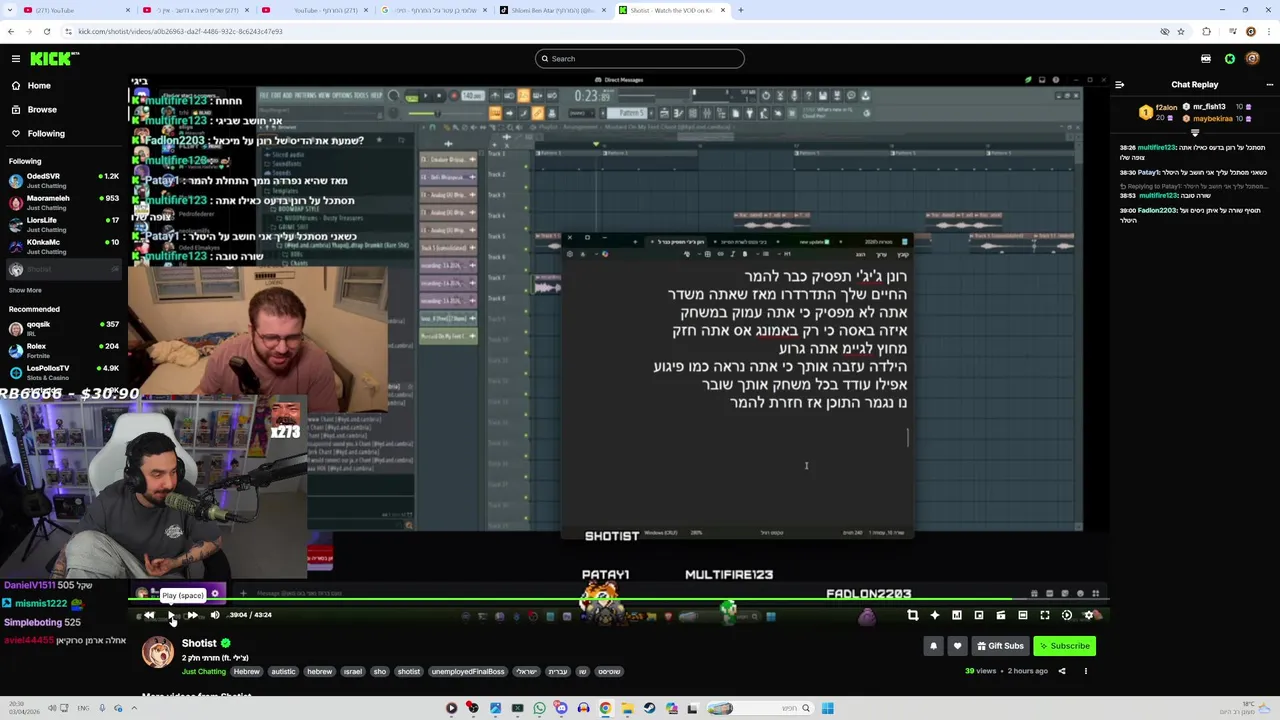This screenshot has width=1280, height=720.
Task: Select the shotist tag
Action: (408, 672)
